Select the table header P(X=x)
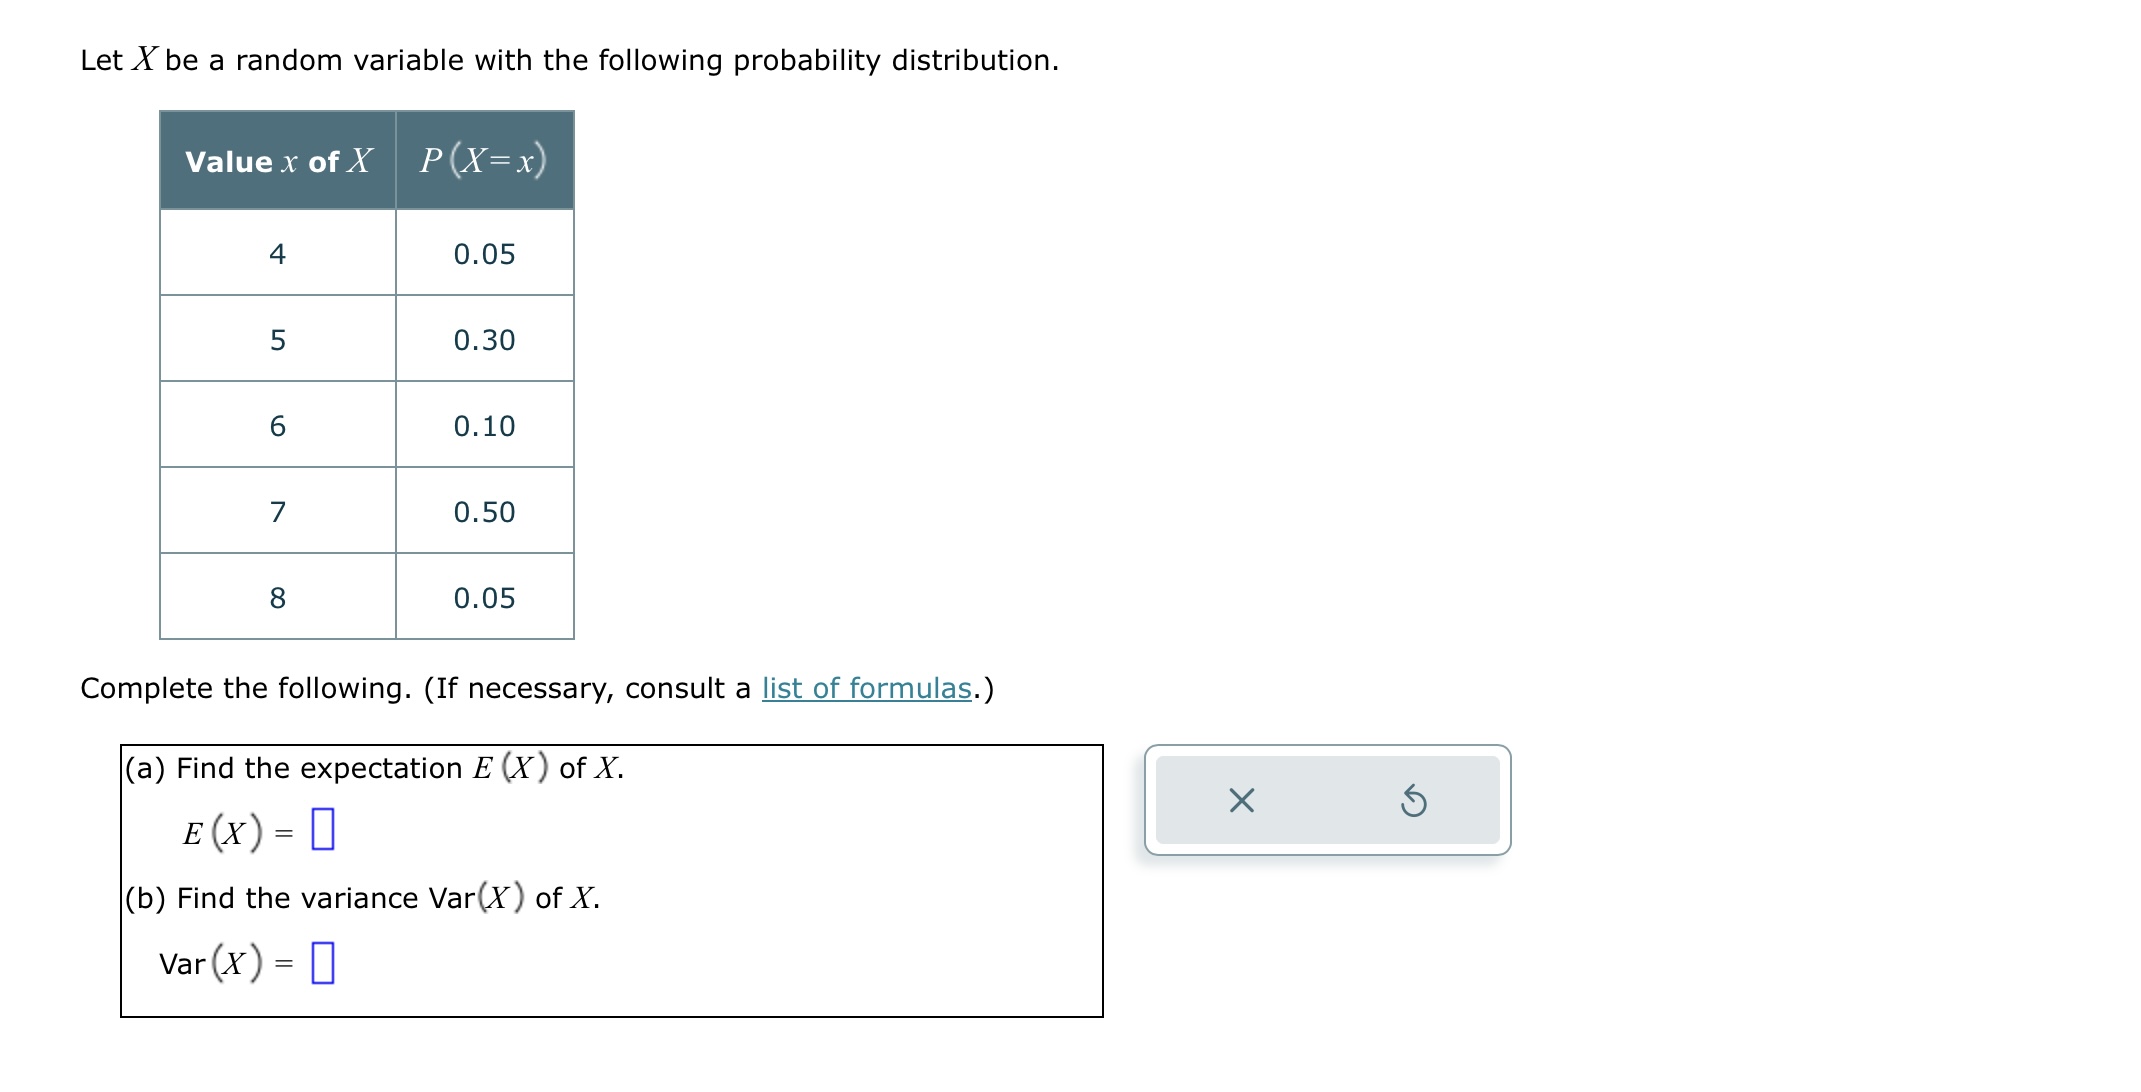Screen dimensions: 2141x1092 pos(484,160)
